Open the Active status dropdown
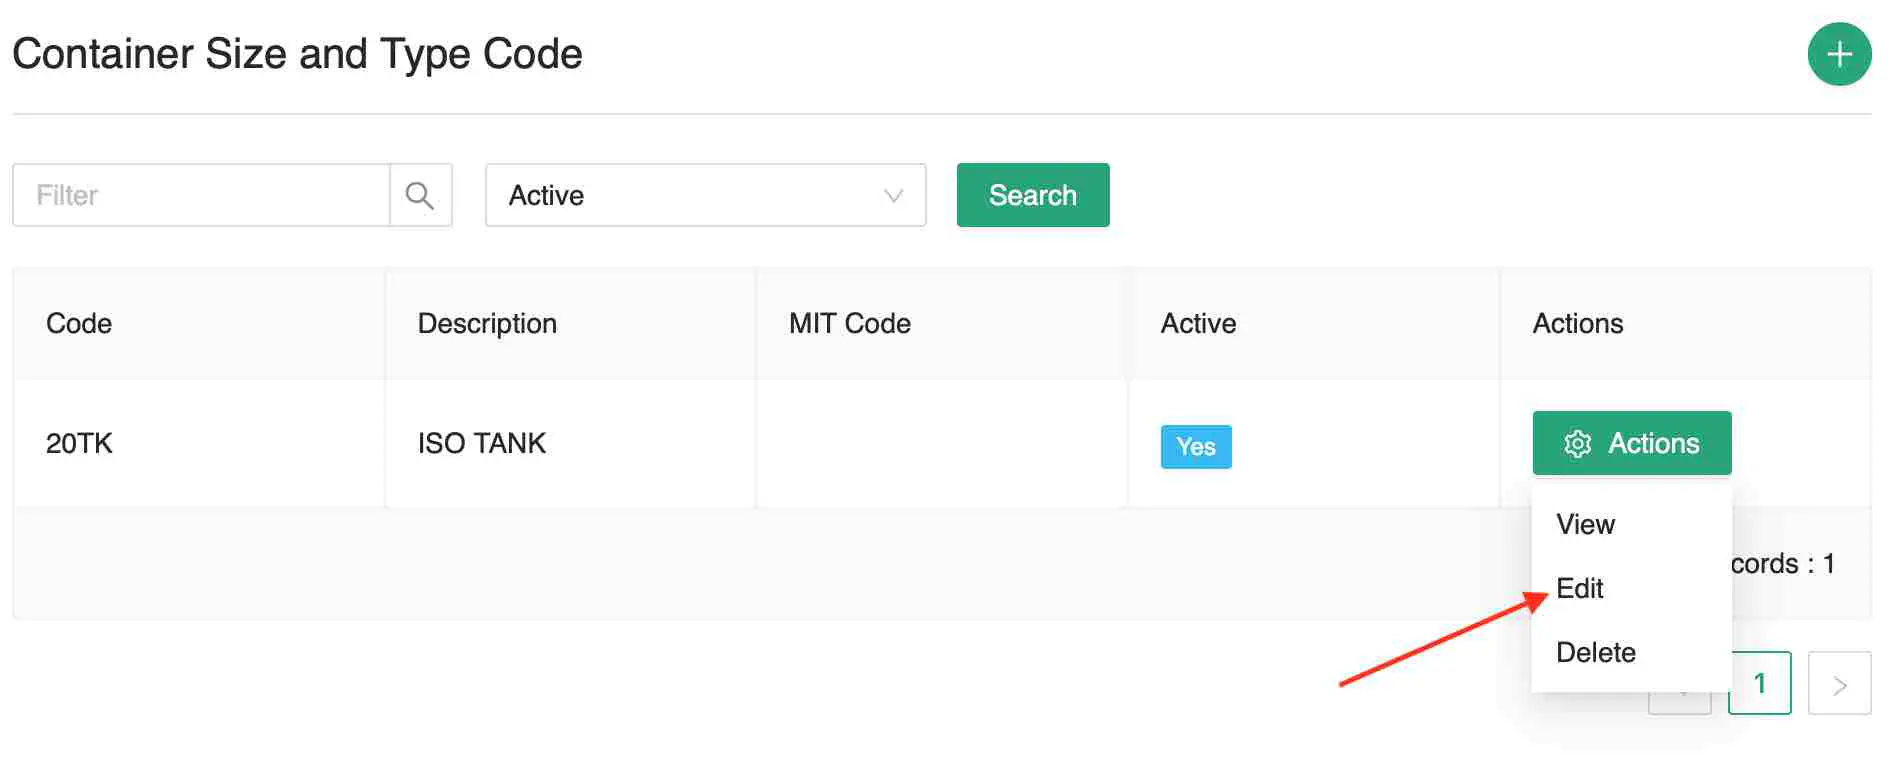The height and width of the screenshot is (772, 1902). 705,195
